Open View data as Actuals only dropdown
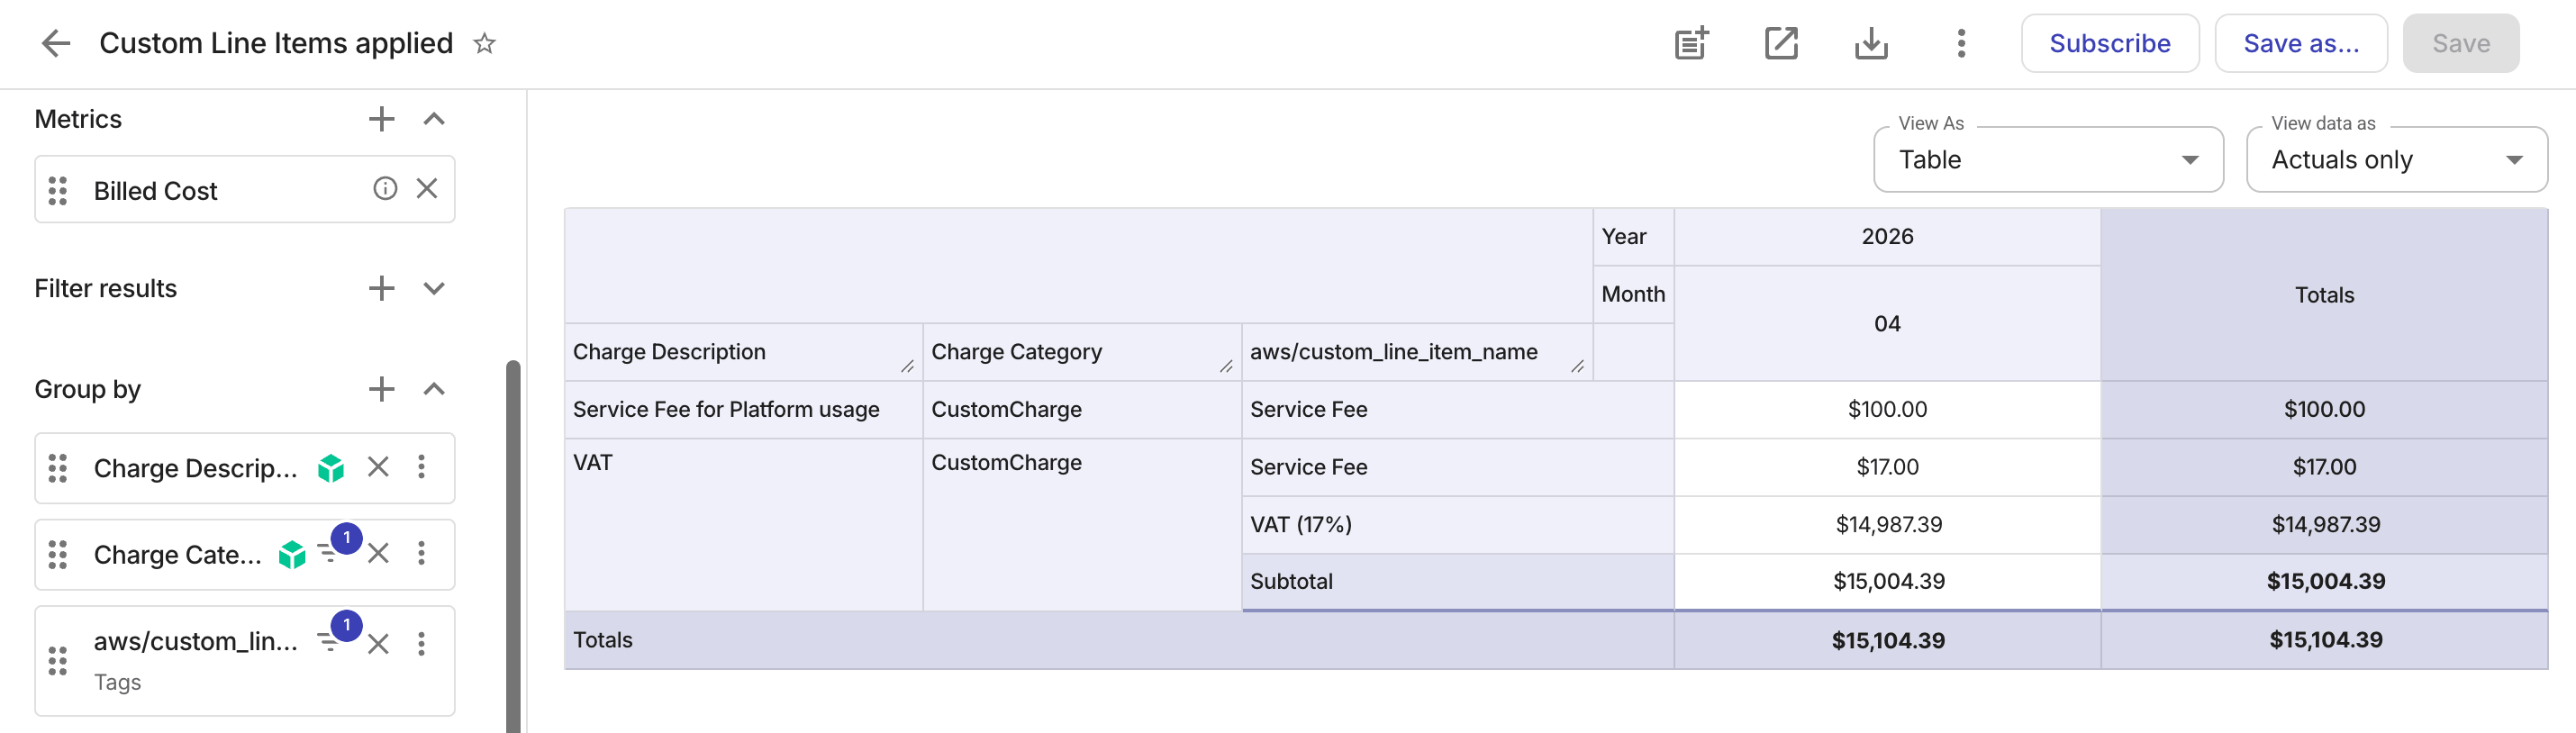Viewport: 2576px width, 733px height. 2396,159
